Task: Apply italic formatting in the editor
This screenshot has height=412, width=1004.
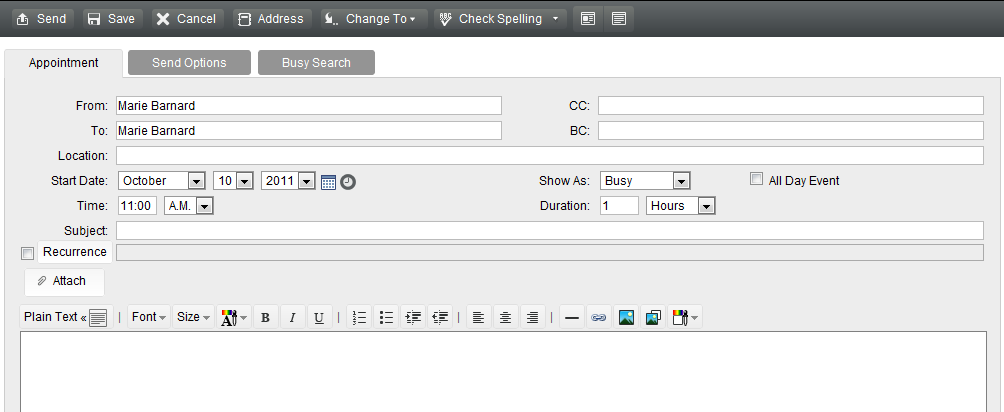Action: 292,318
